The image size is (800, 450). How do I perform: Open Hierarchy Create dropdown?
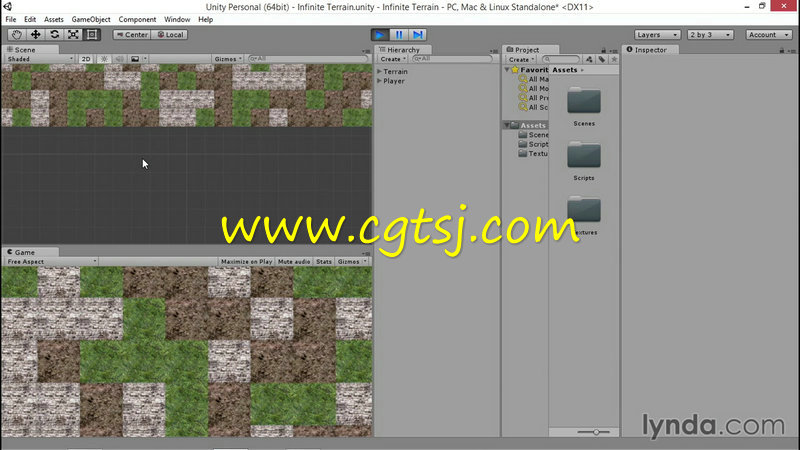tap(393, 59)
